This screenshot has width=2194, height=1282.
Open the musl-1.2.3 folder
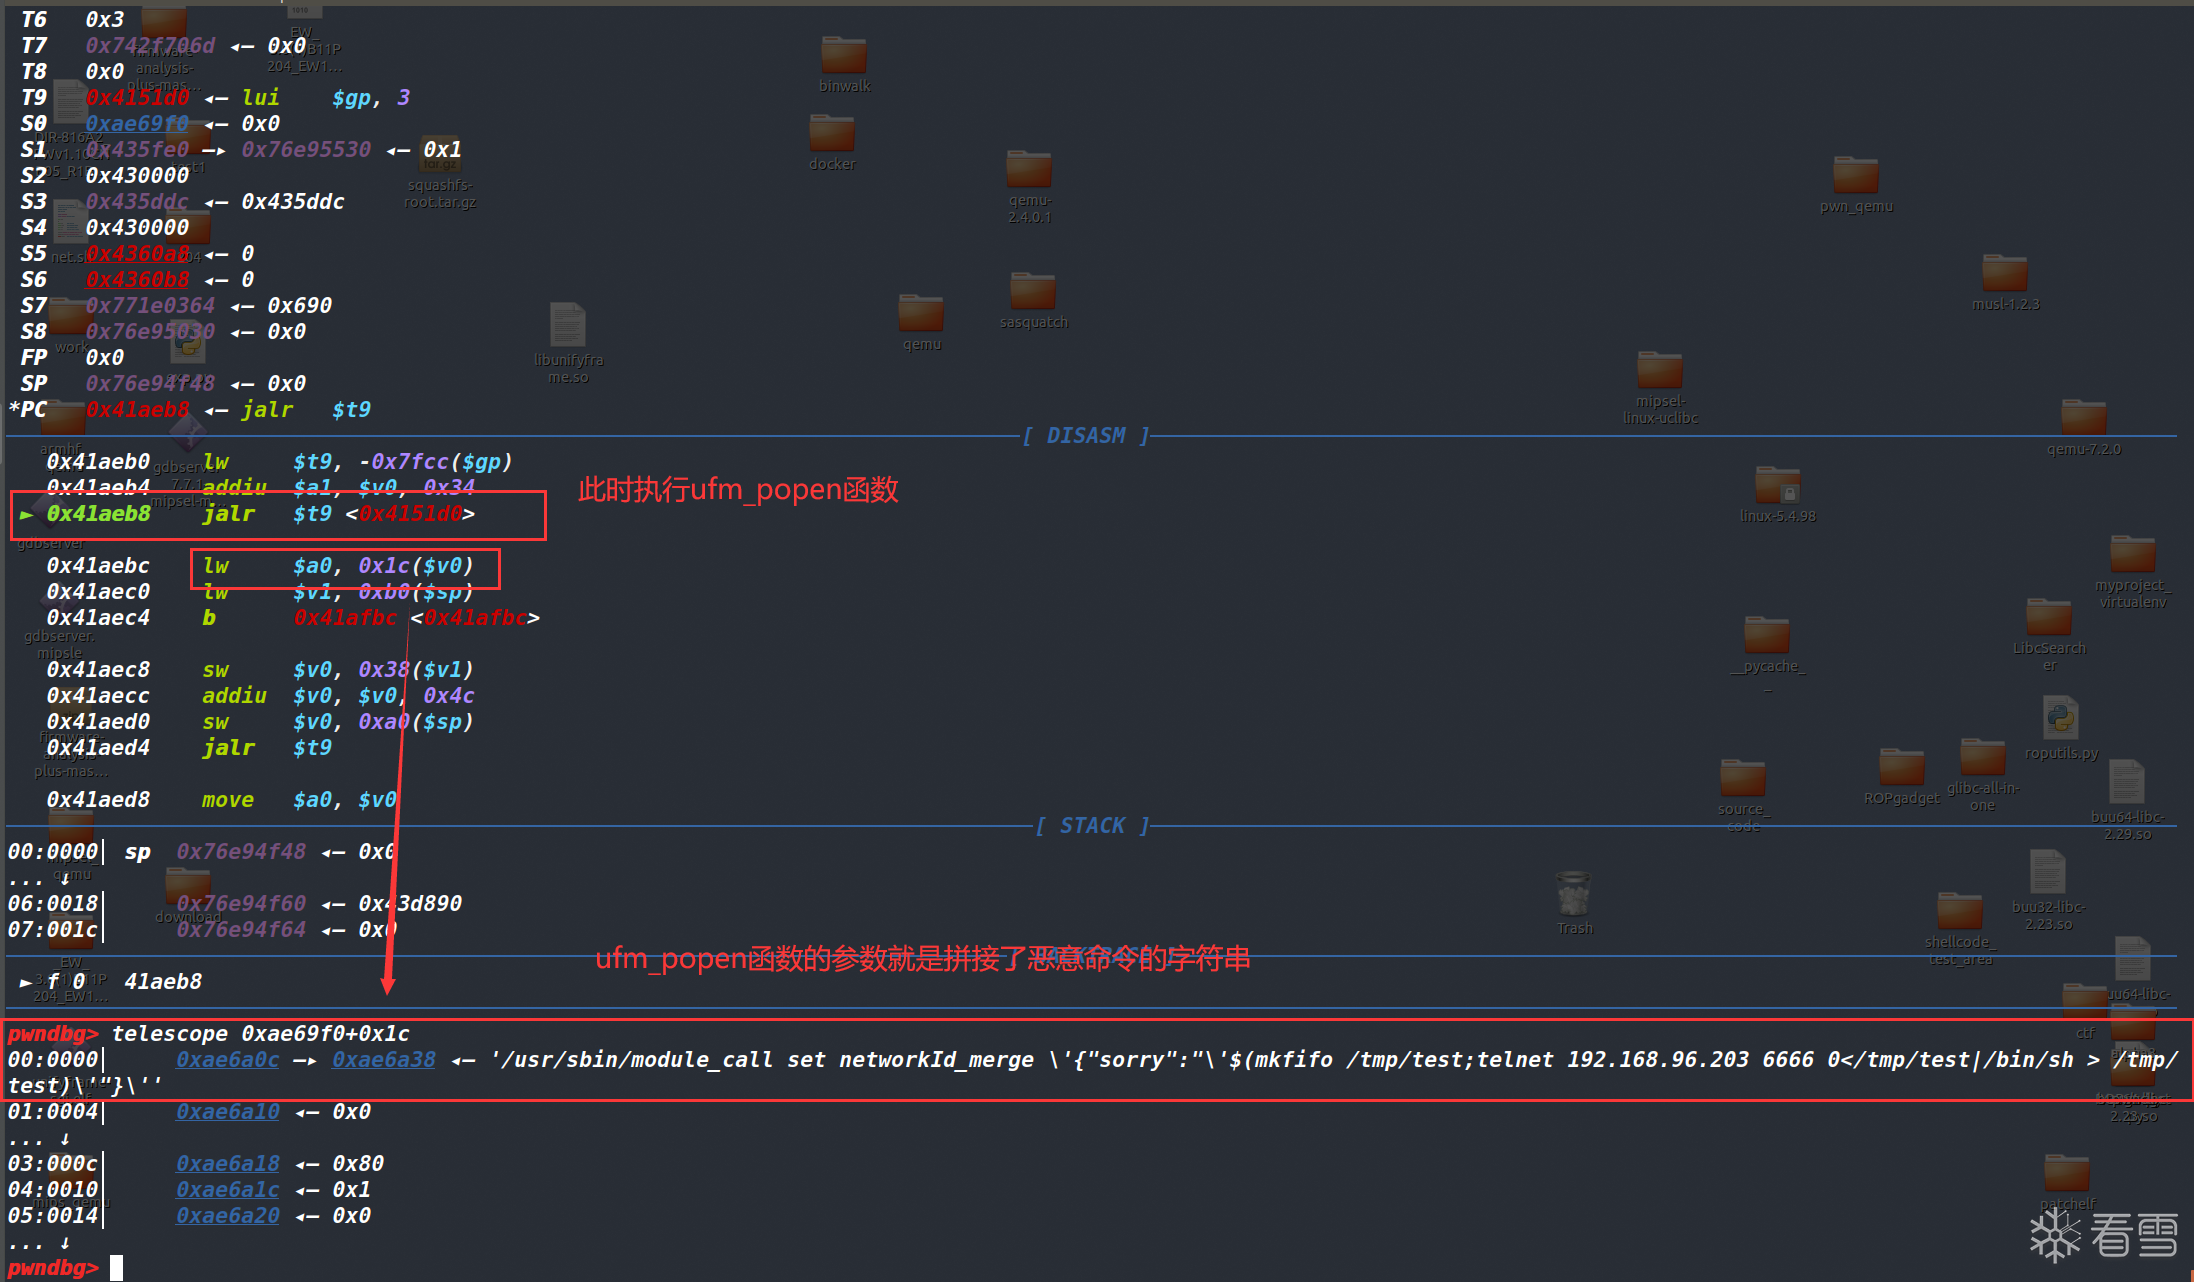[x=2004, y=274]
